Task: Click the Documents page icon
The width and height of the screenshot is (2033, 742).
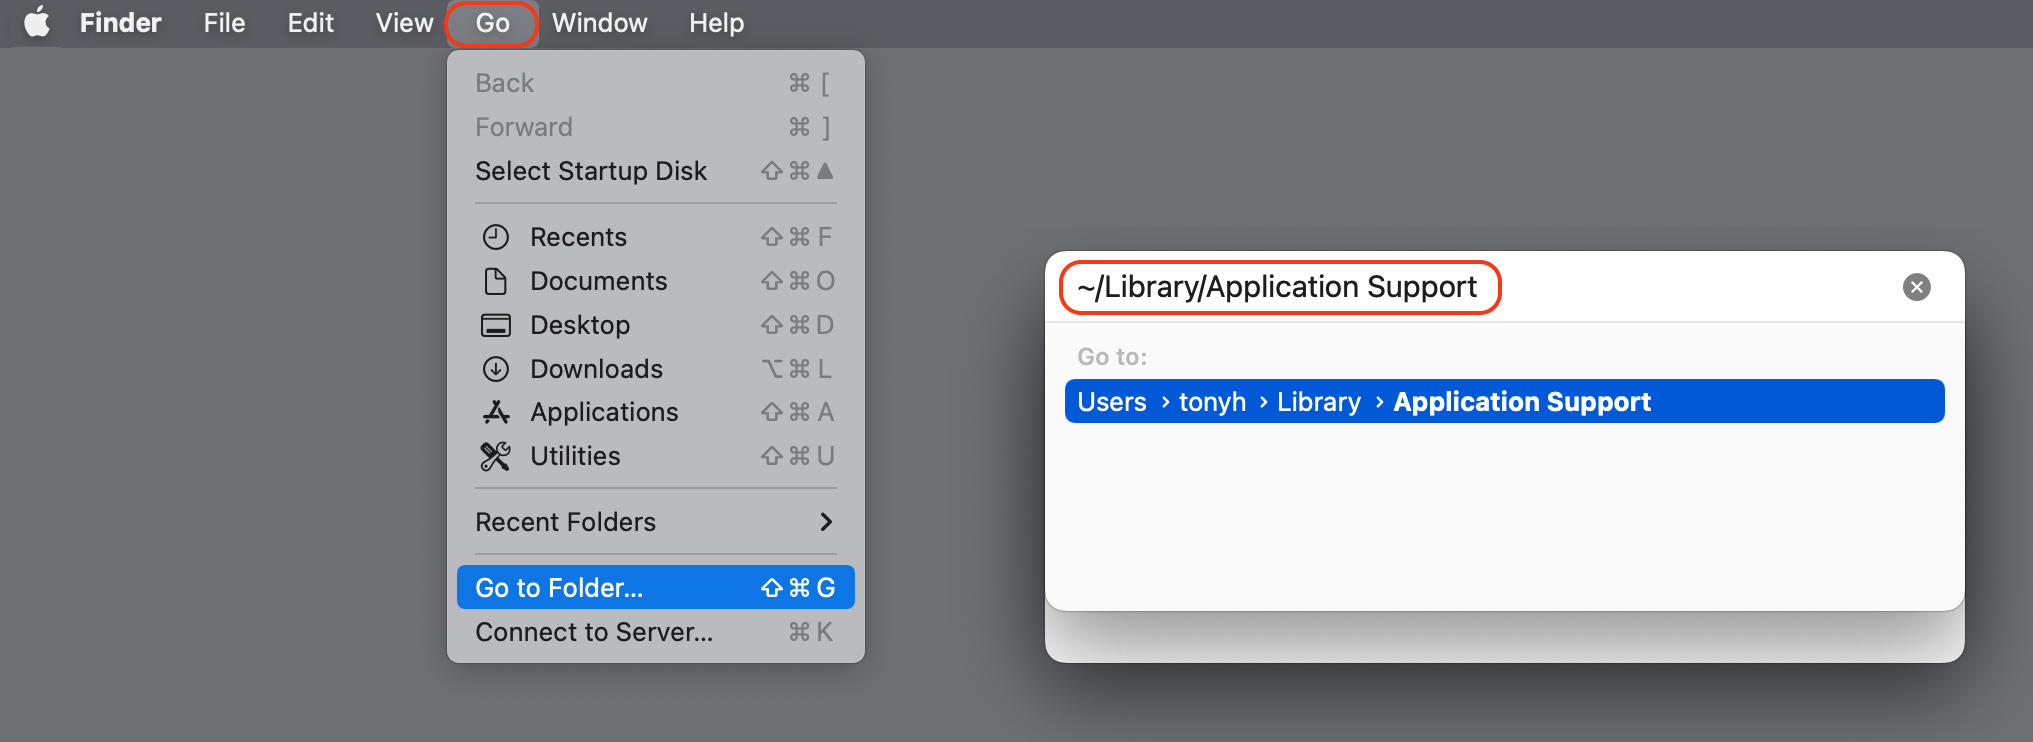Action: tap(496, 281)
